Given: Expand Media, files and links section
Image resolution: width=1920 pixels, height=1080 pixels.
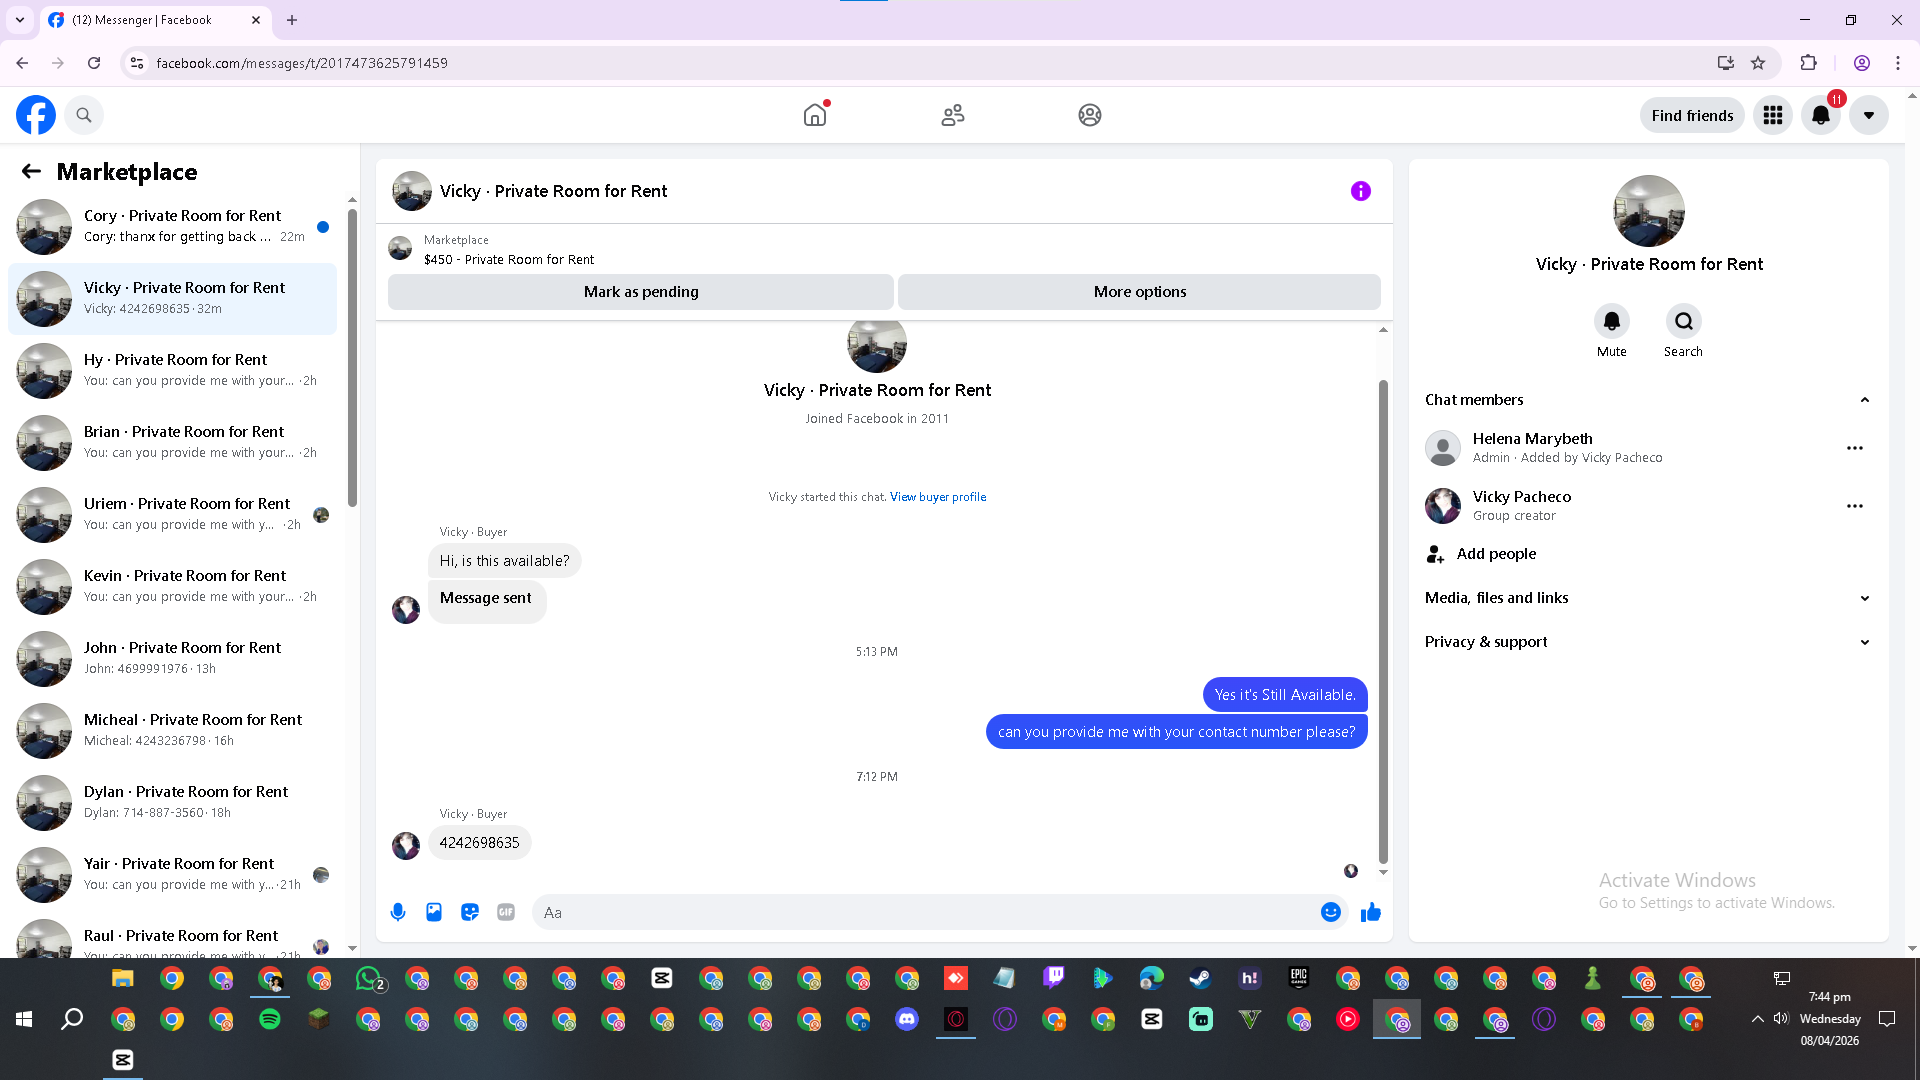Looking at the screenshot, I should 1864,598.
